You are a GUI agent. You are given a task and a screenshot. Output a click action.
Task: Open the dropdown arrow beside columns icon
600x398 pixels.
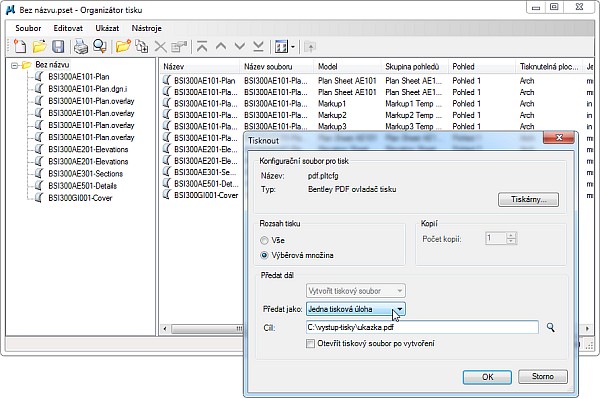pos(293,47)
